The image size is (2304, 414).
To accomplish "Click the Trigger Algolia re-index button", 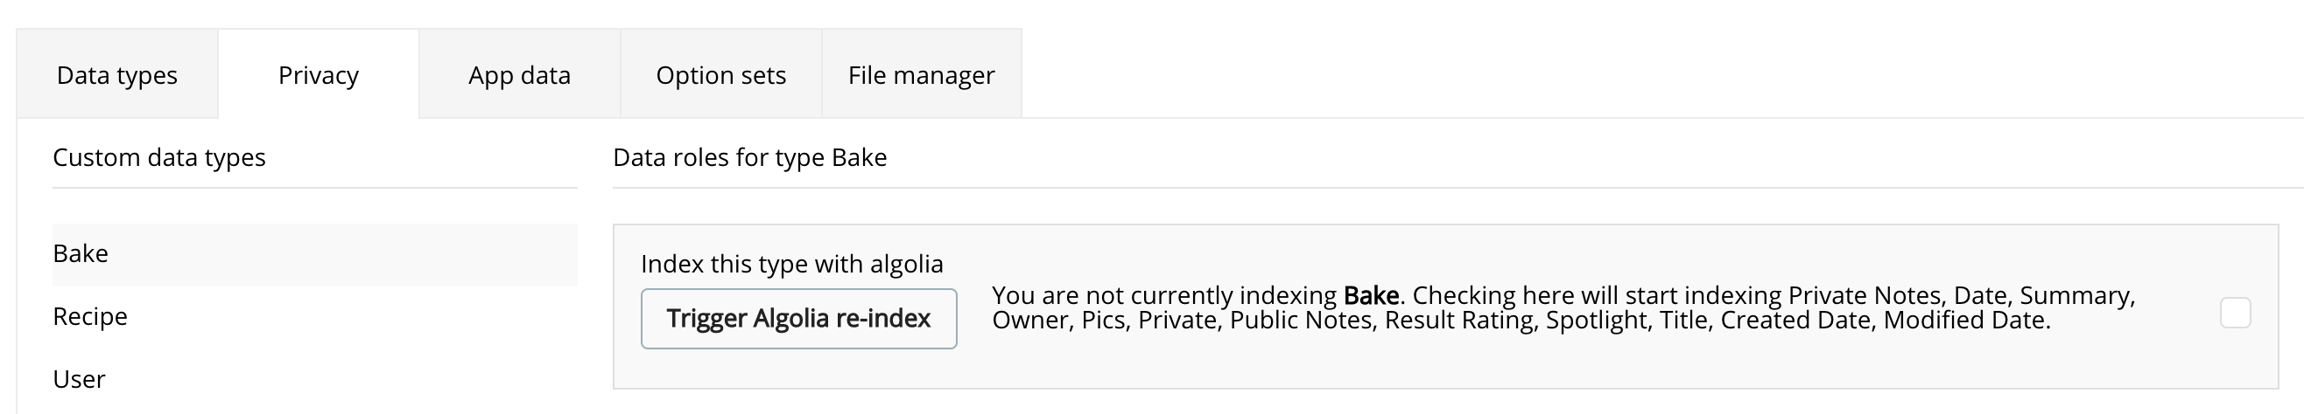I will tap(798, 319).
